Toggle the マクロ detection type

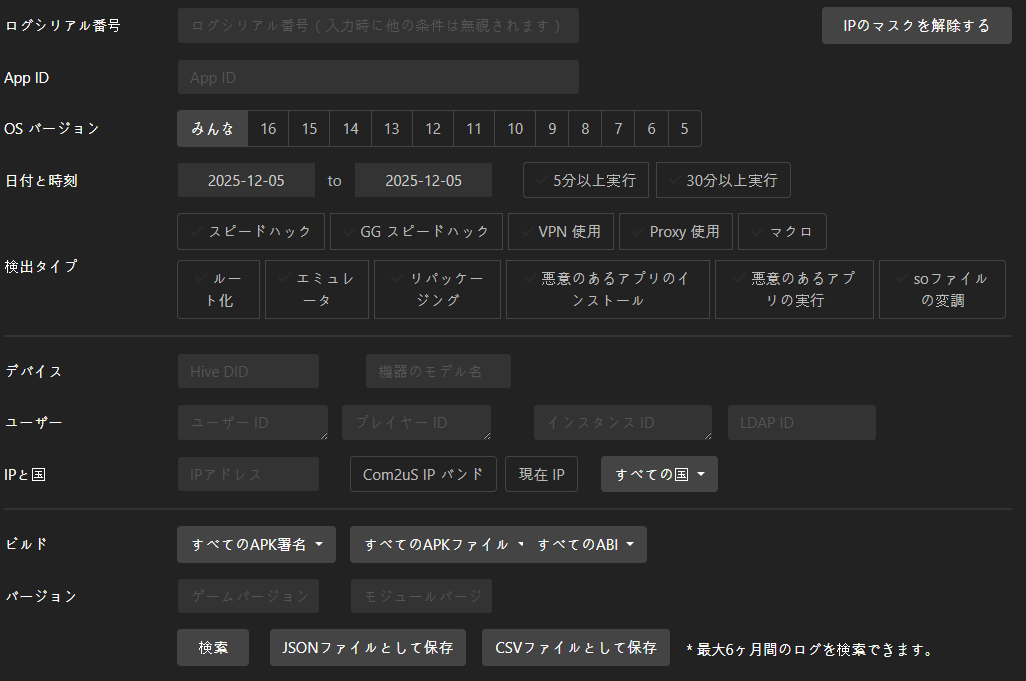click(782, 231)
